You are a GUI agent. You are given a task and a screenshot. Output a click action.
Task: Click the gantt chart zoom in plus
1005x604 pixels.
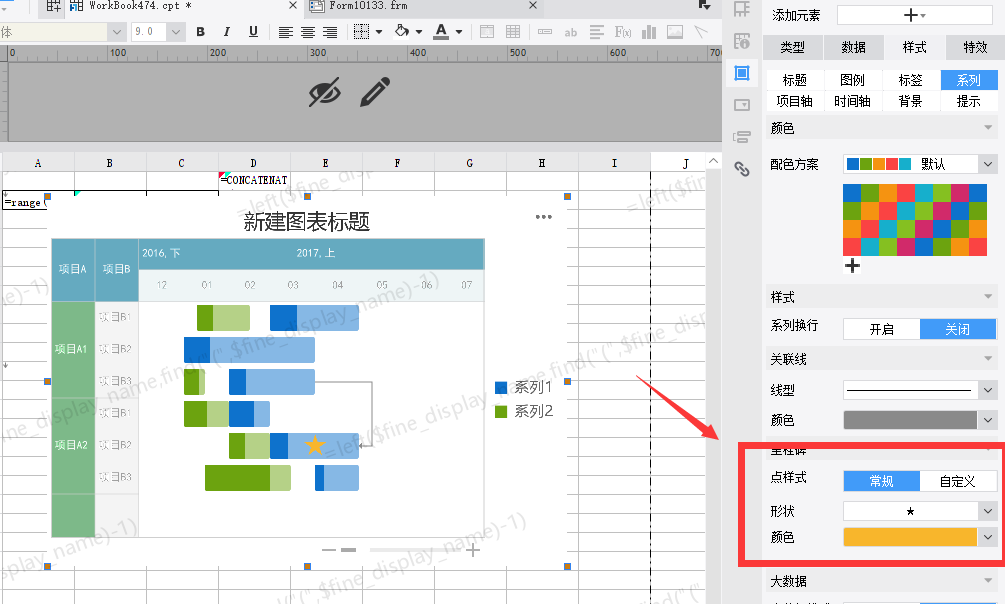473,550
